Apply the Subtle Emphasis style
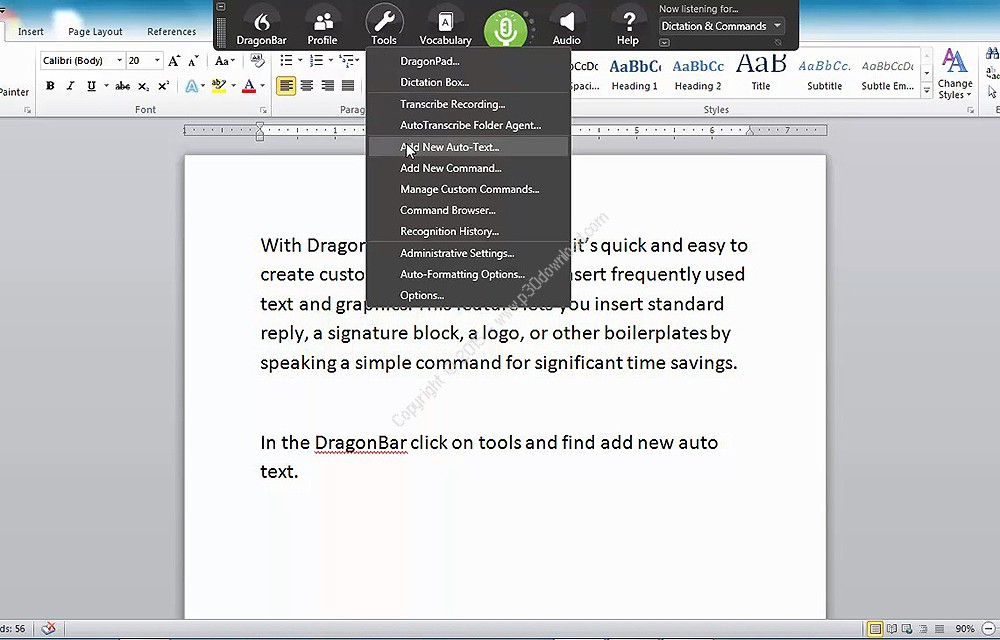The height and width of the screenshot is (640, 1000). tap(887, 75)
